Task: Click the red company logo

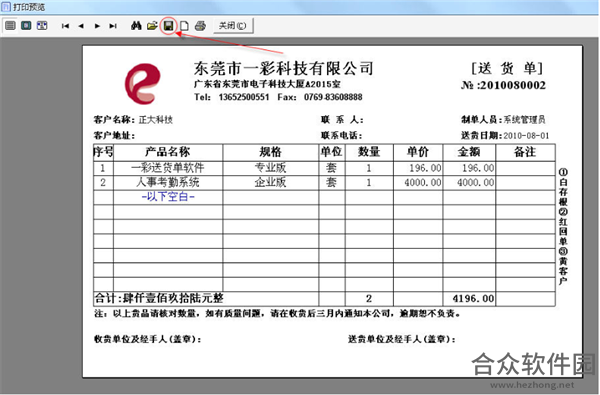Action: [x=142, y=83]
